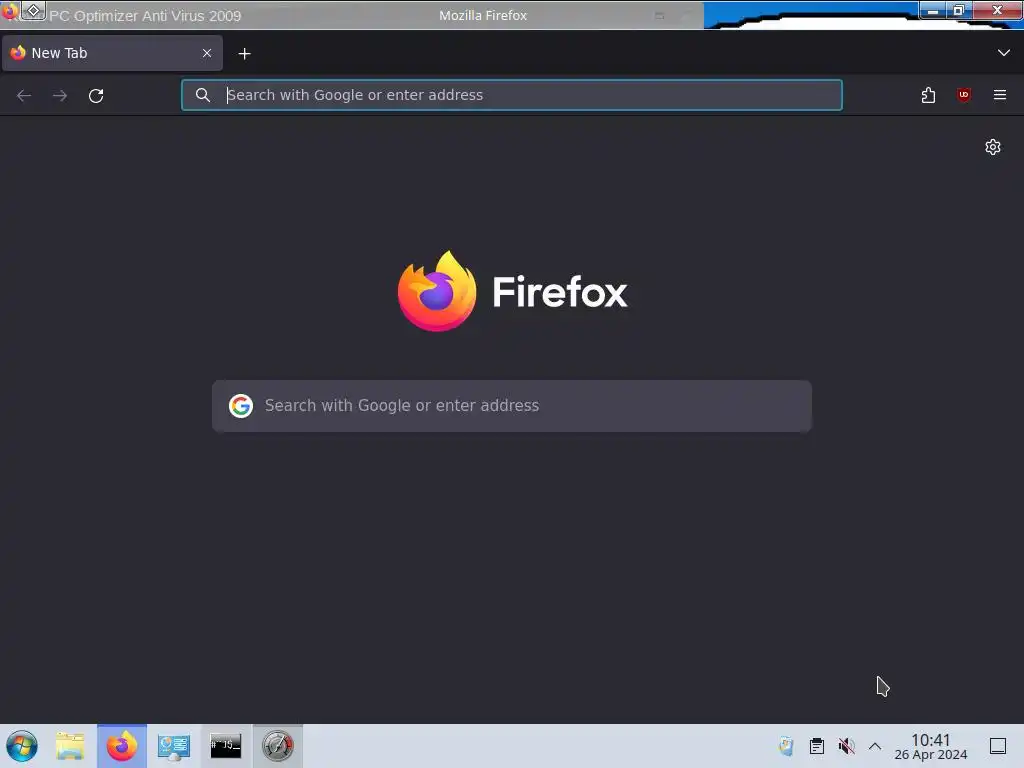The height and width of the screenshot is (768, 1024).
Task: Open the file manager taskbar icon
Action: pyautogui.click(x=70, y=746)
